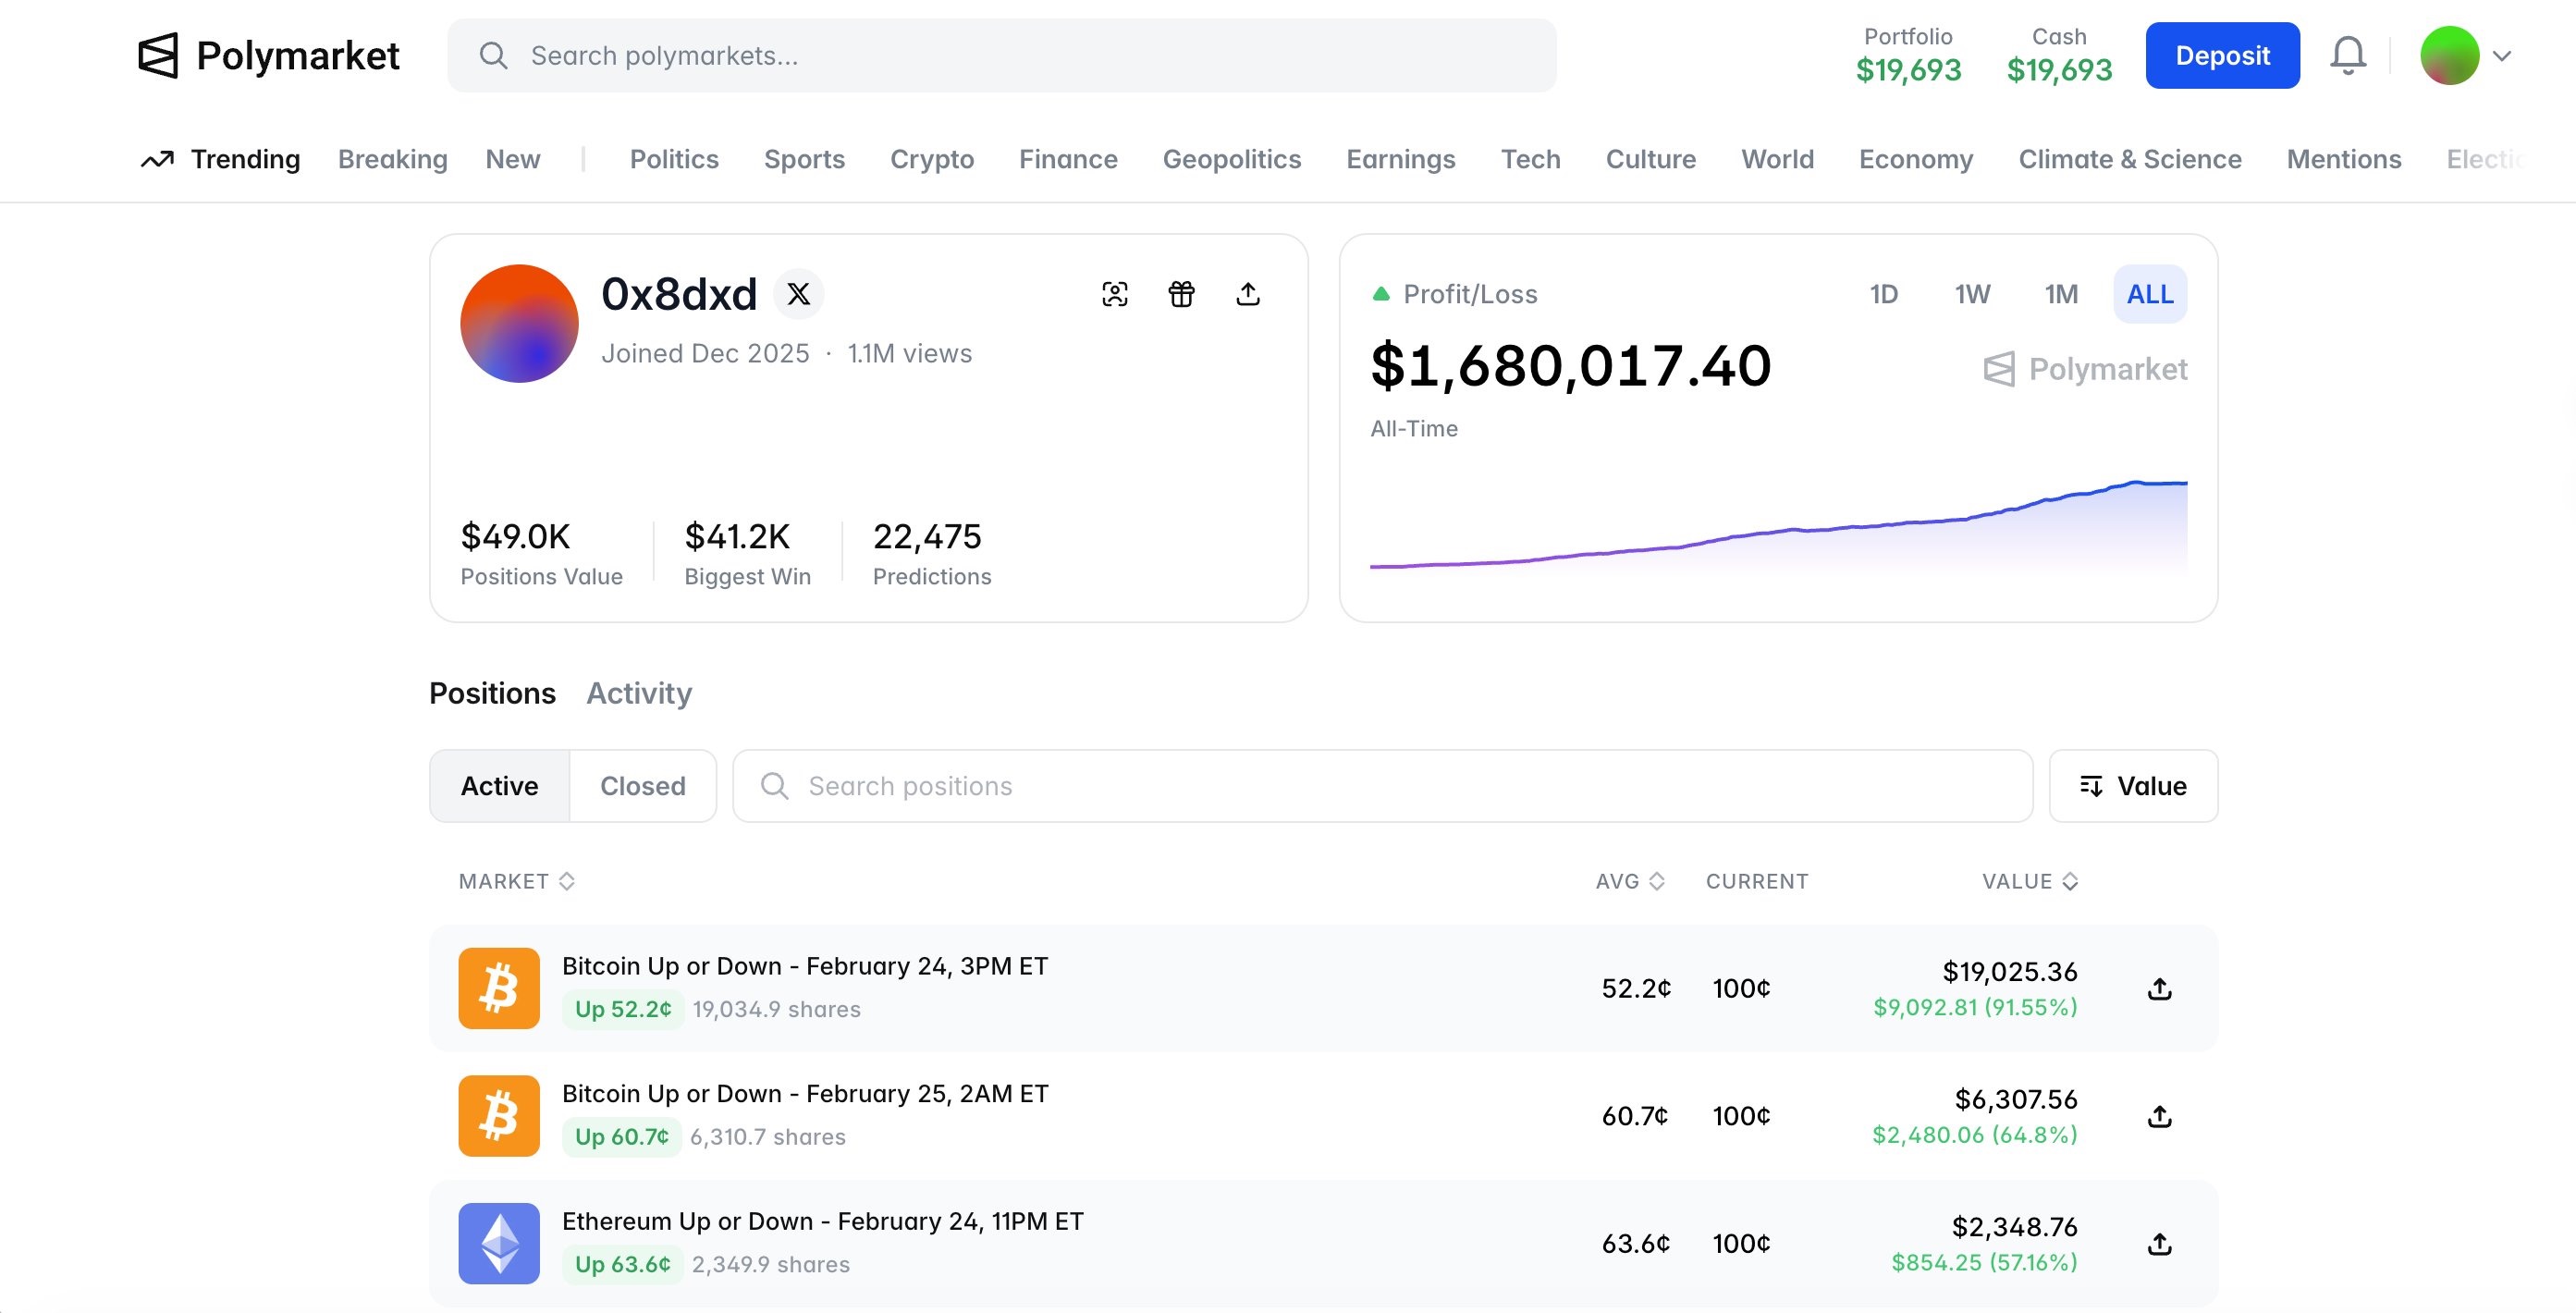Click the share icon on profile card
Image resolution: width=2576 pixels, height=1313 pixels.
[1247, 294]
